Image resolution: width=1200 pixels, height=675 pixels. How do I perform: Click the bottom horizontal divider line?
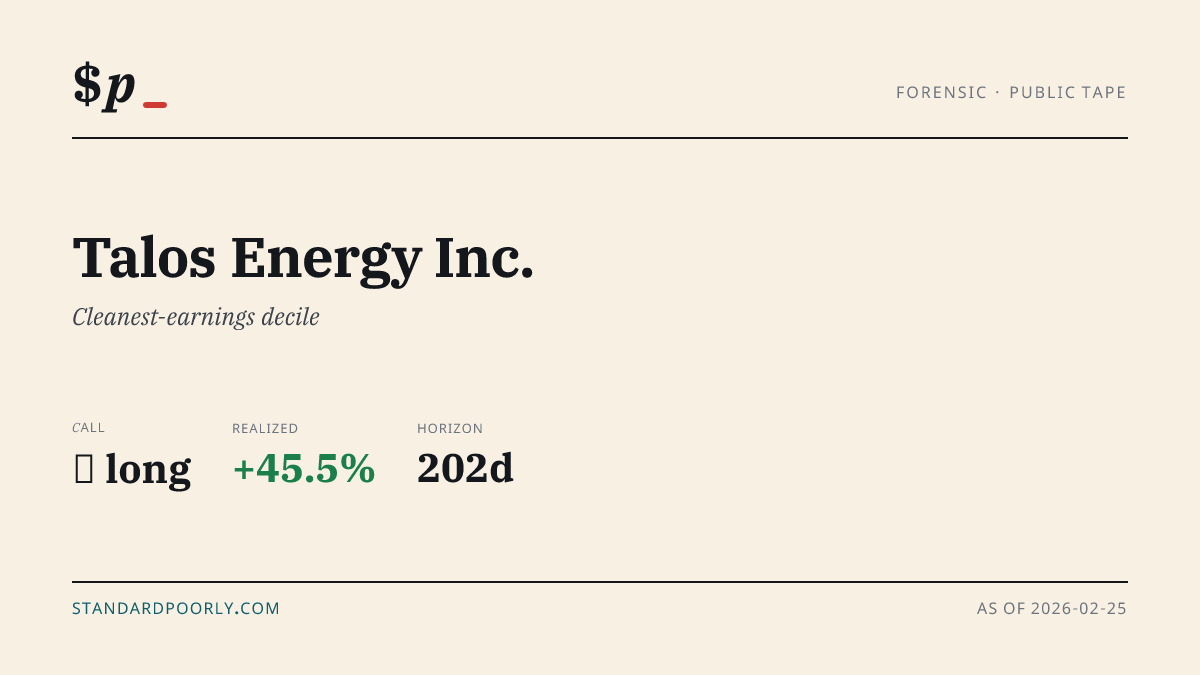coord(600,581)
